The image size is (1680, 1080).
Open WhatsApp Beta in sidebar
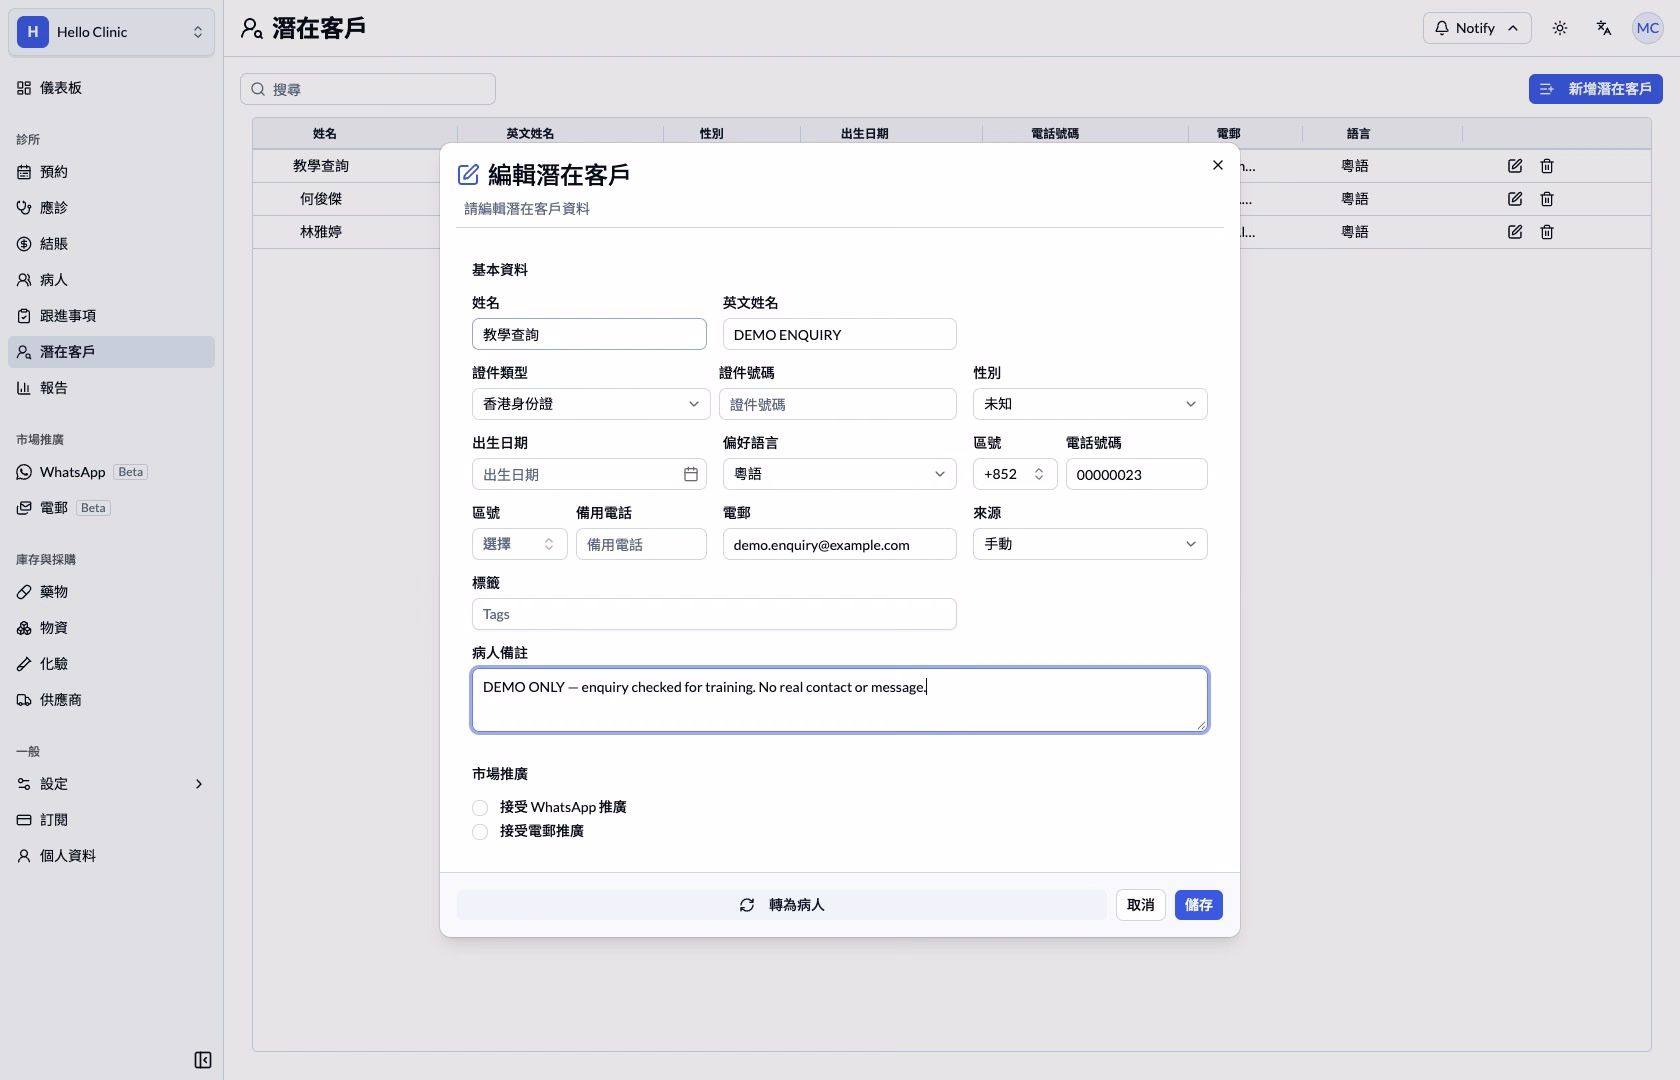pos(111,472)
